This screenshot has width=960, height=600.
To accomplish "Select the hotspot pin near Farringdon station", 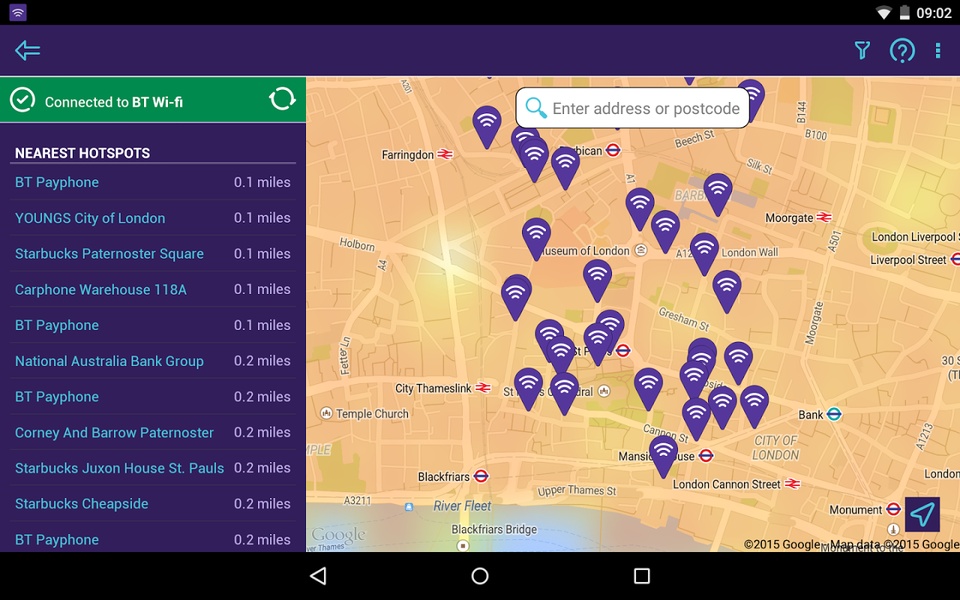I will [x=487, y=127].
